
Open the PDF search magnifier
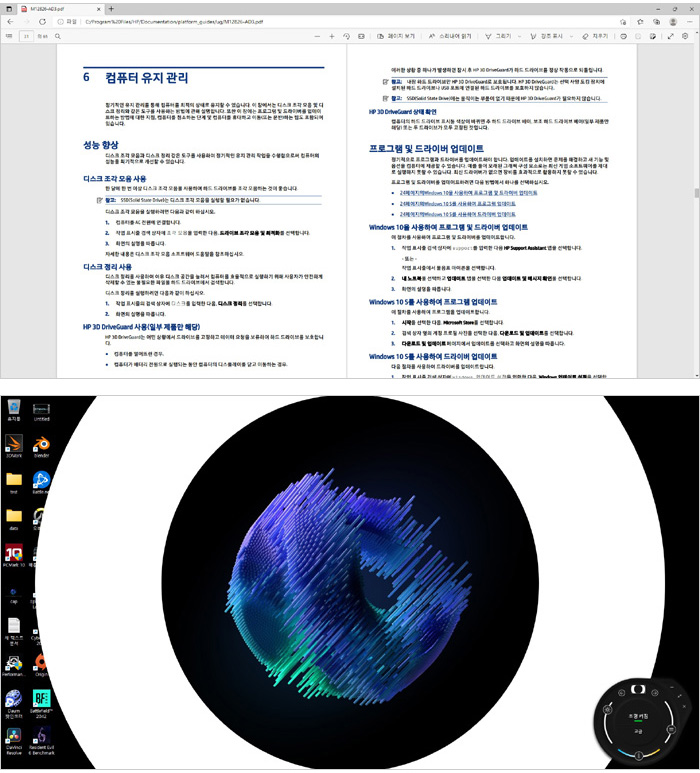58,36
